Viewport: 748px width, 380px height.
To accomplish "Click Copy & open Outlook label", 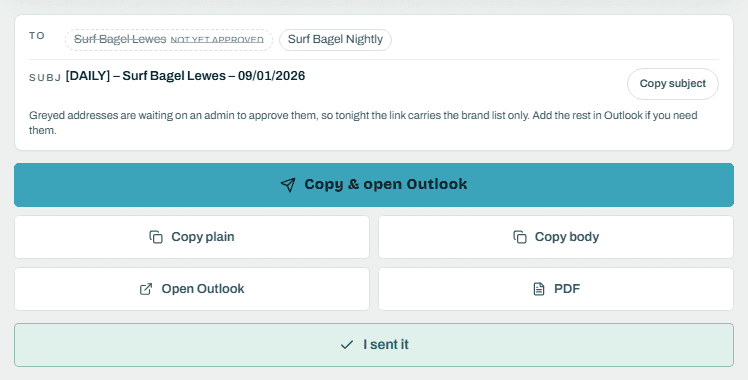I will [x=386, y=185].
